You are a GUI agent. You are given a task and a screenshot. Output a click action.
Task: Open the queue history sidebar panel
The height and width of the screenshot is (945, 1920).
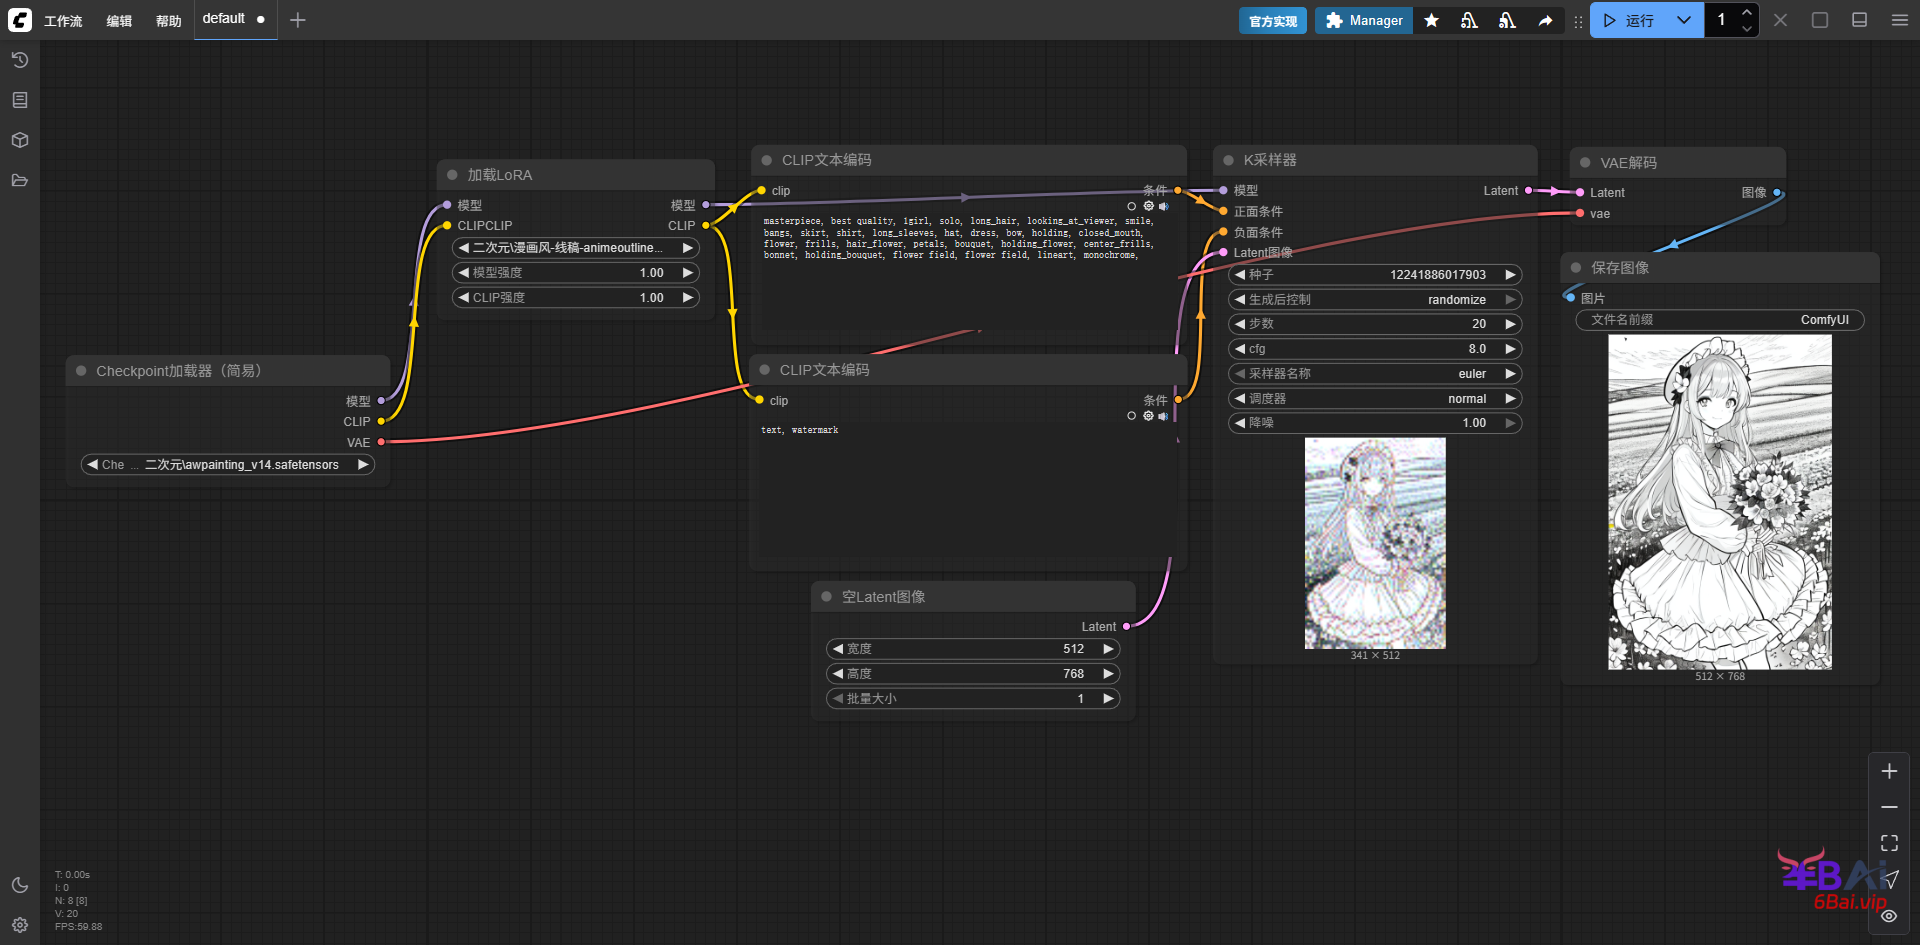[20, 60]
